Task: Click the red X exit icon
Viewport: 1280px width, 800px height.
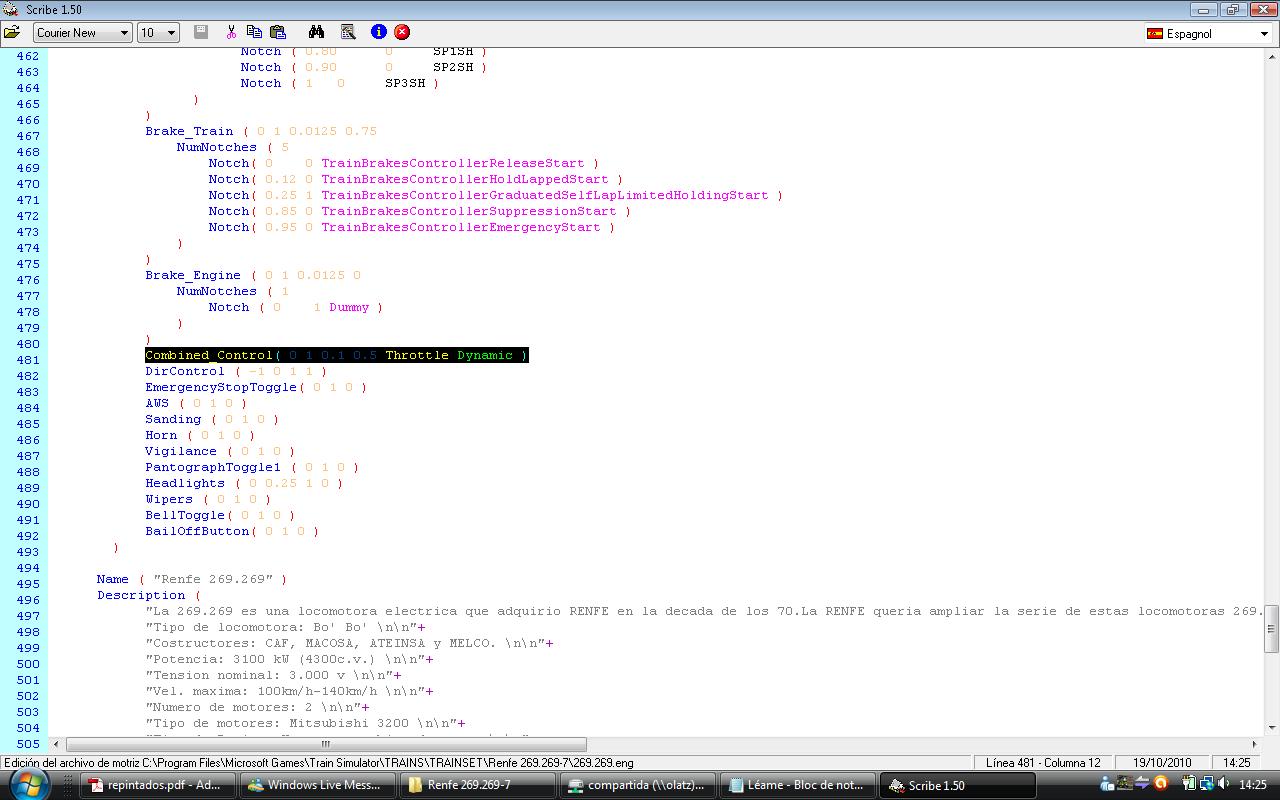Action: pyautogui.click(x=402, y=32)
